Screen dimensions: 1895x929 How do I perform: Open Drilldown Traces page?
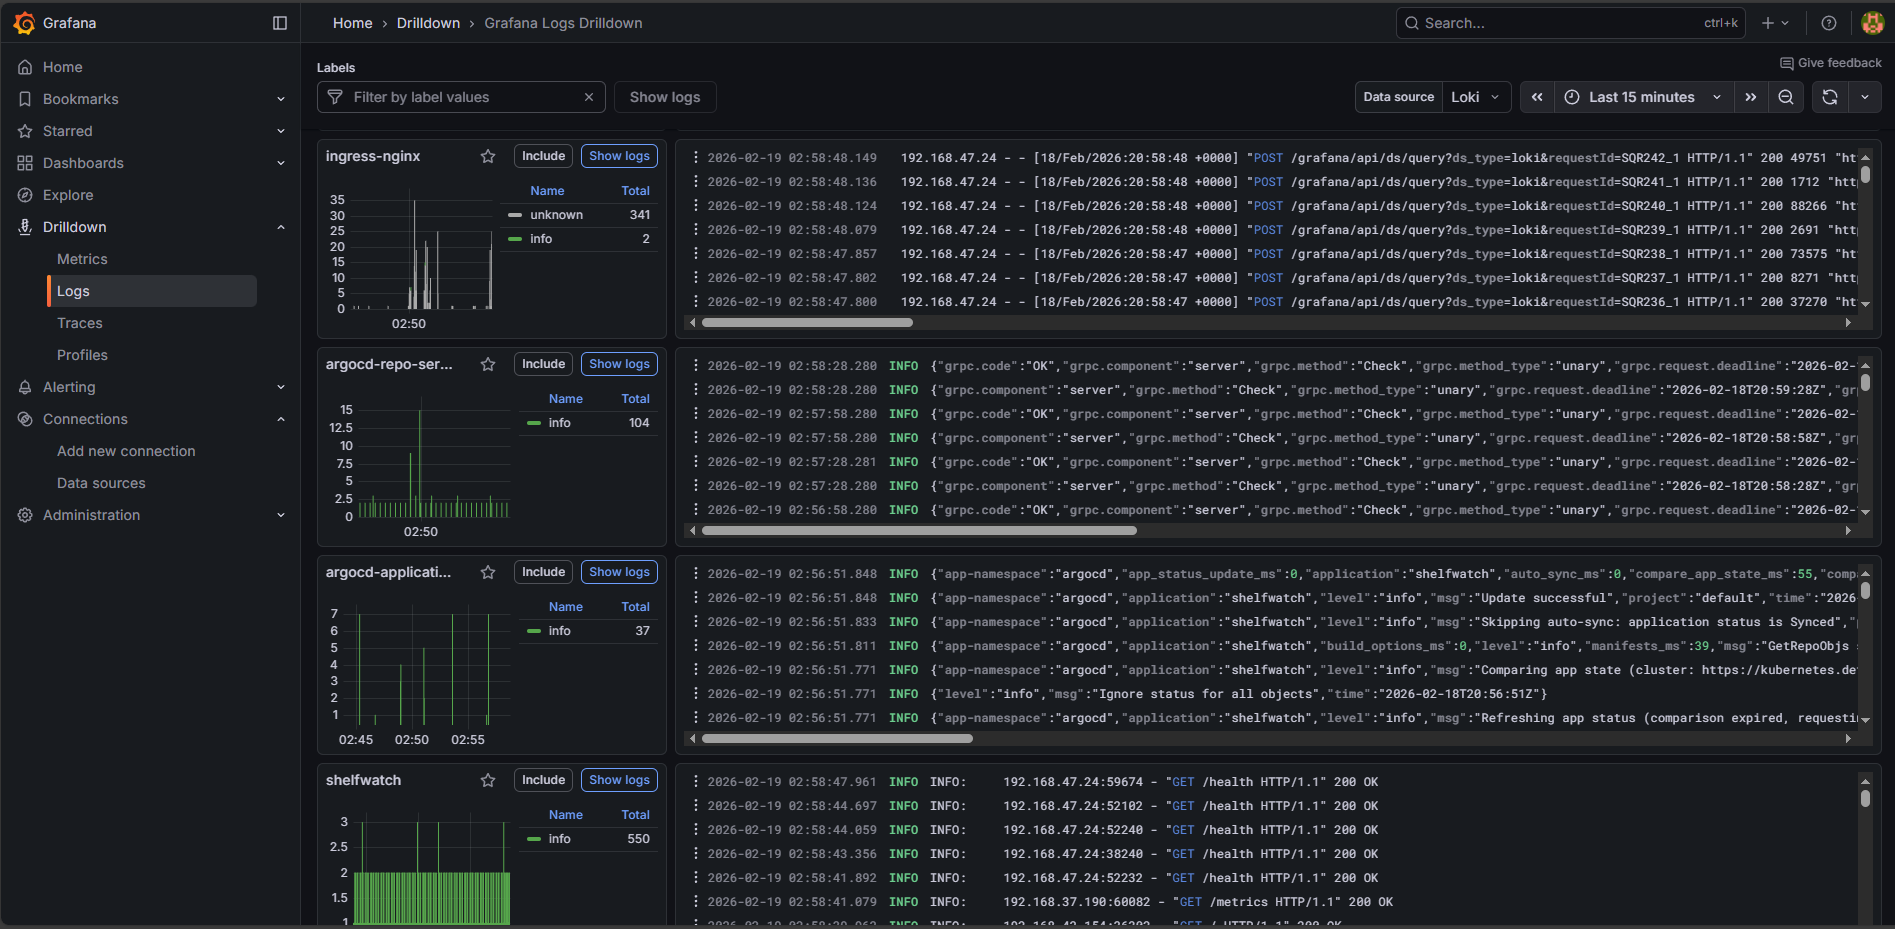click(x=80, y=323)
